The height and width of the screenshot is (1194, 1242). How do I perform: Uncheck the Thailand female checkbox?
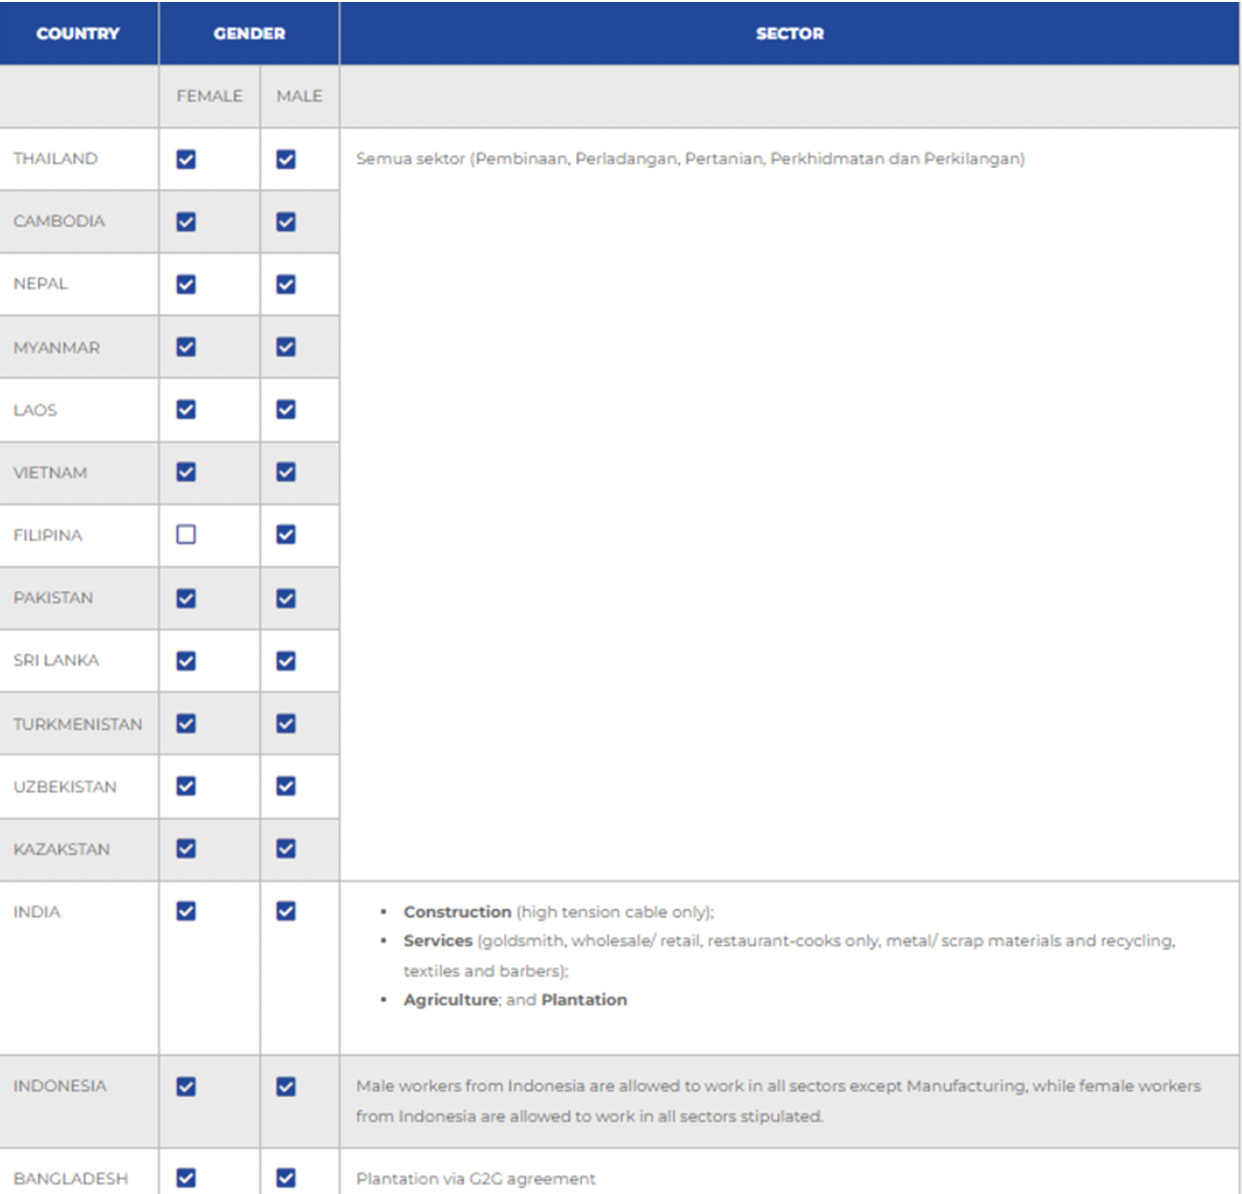pos(186,159)
